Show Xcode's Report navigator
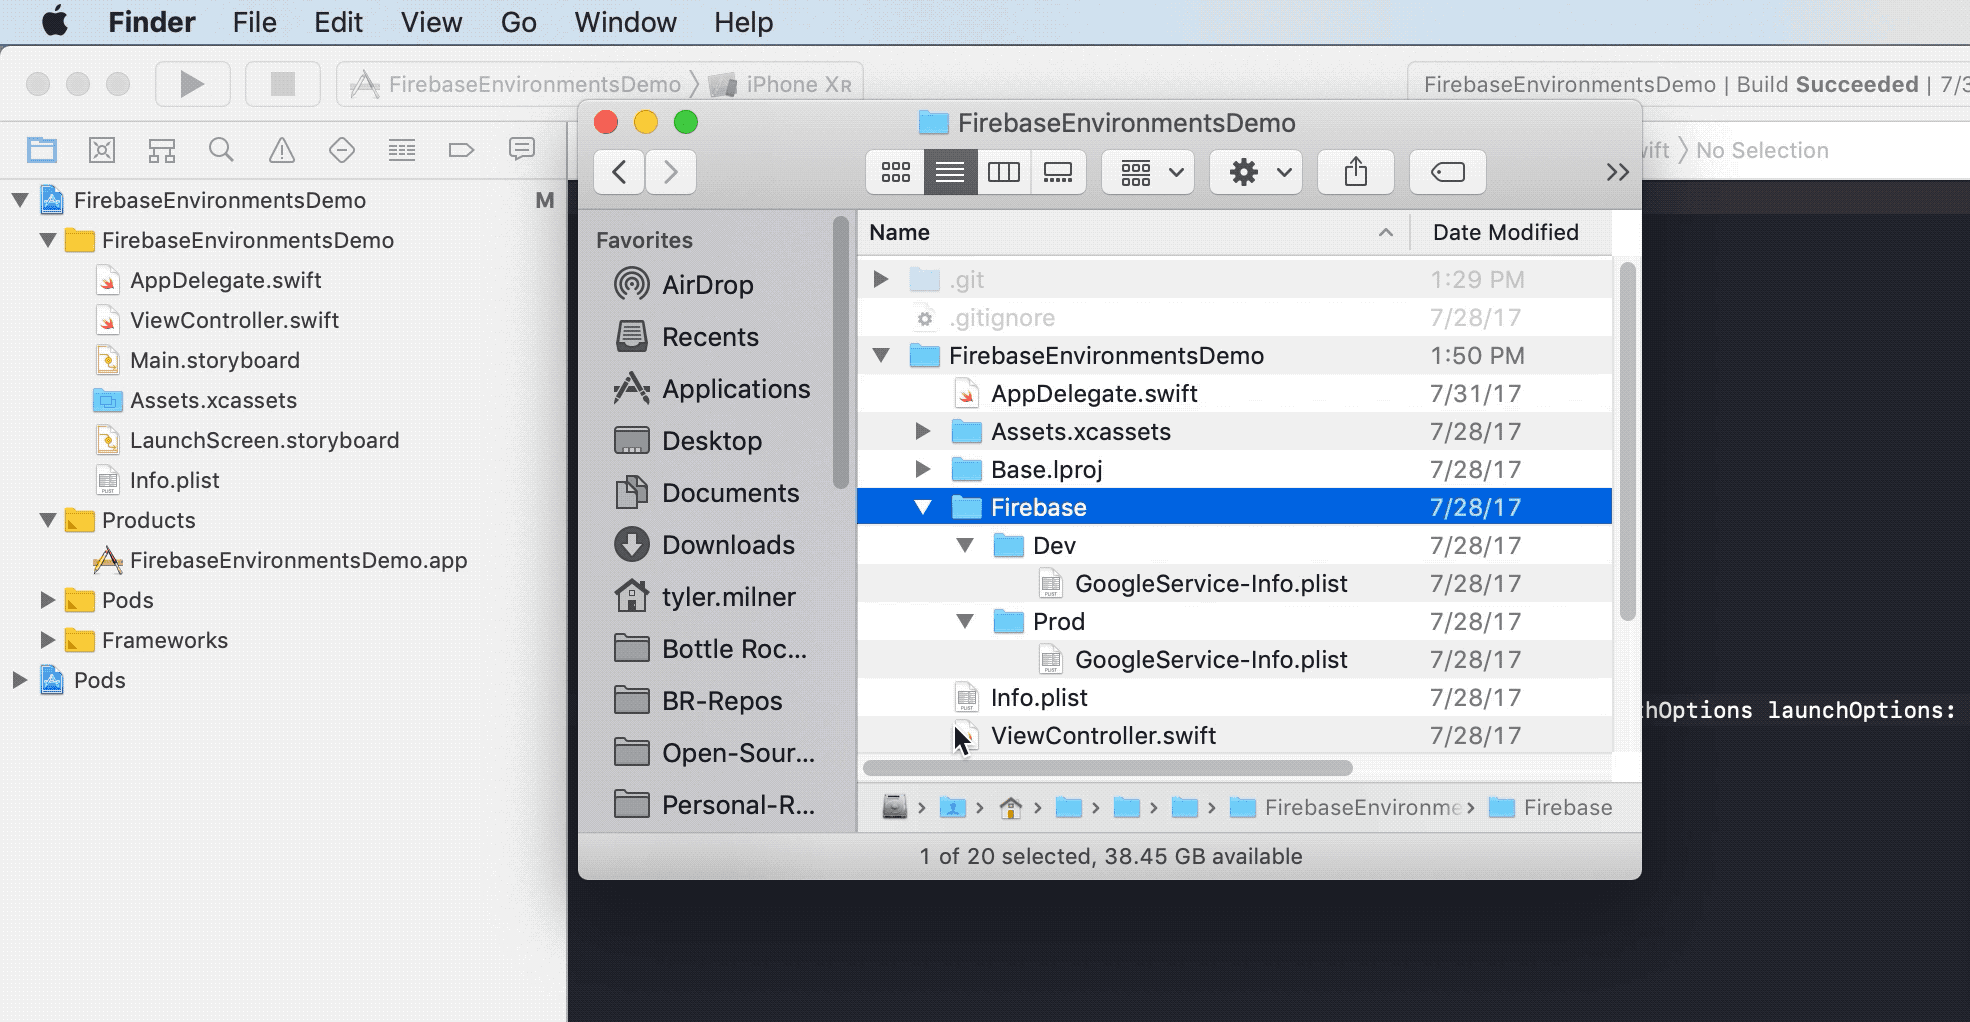 click(522, 150)
